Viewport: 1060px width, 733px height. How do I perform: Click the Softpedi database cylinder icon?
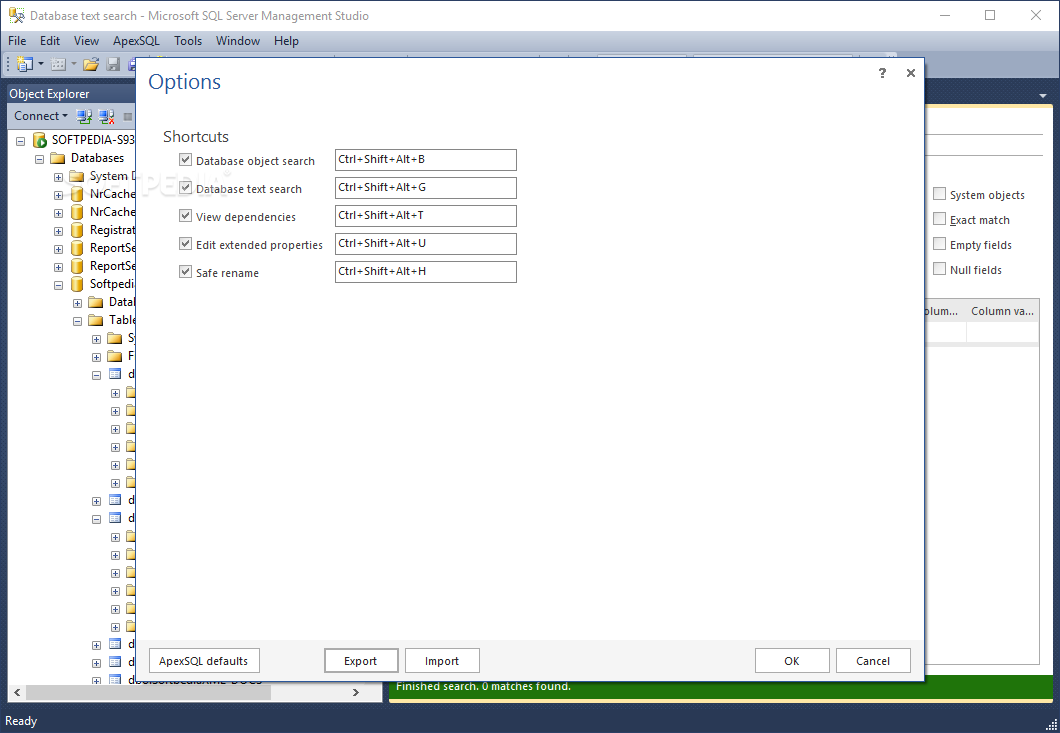[x=77, y=284]
